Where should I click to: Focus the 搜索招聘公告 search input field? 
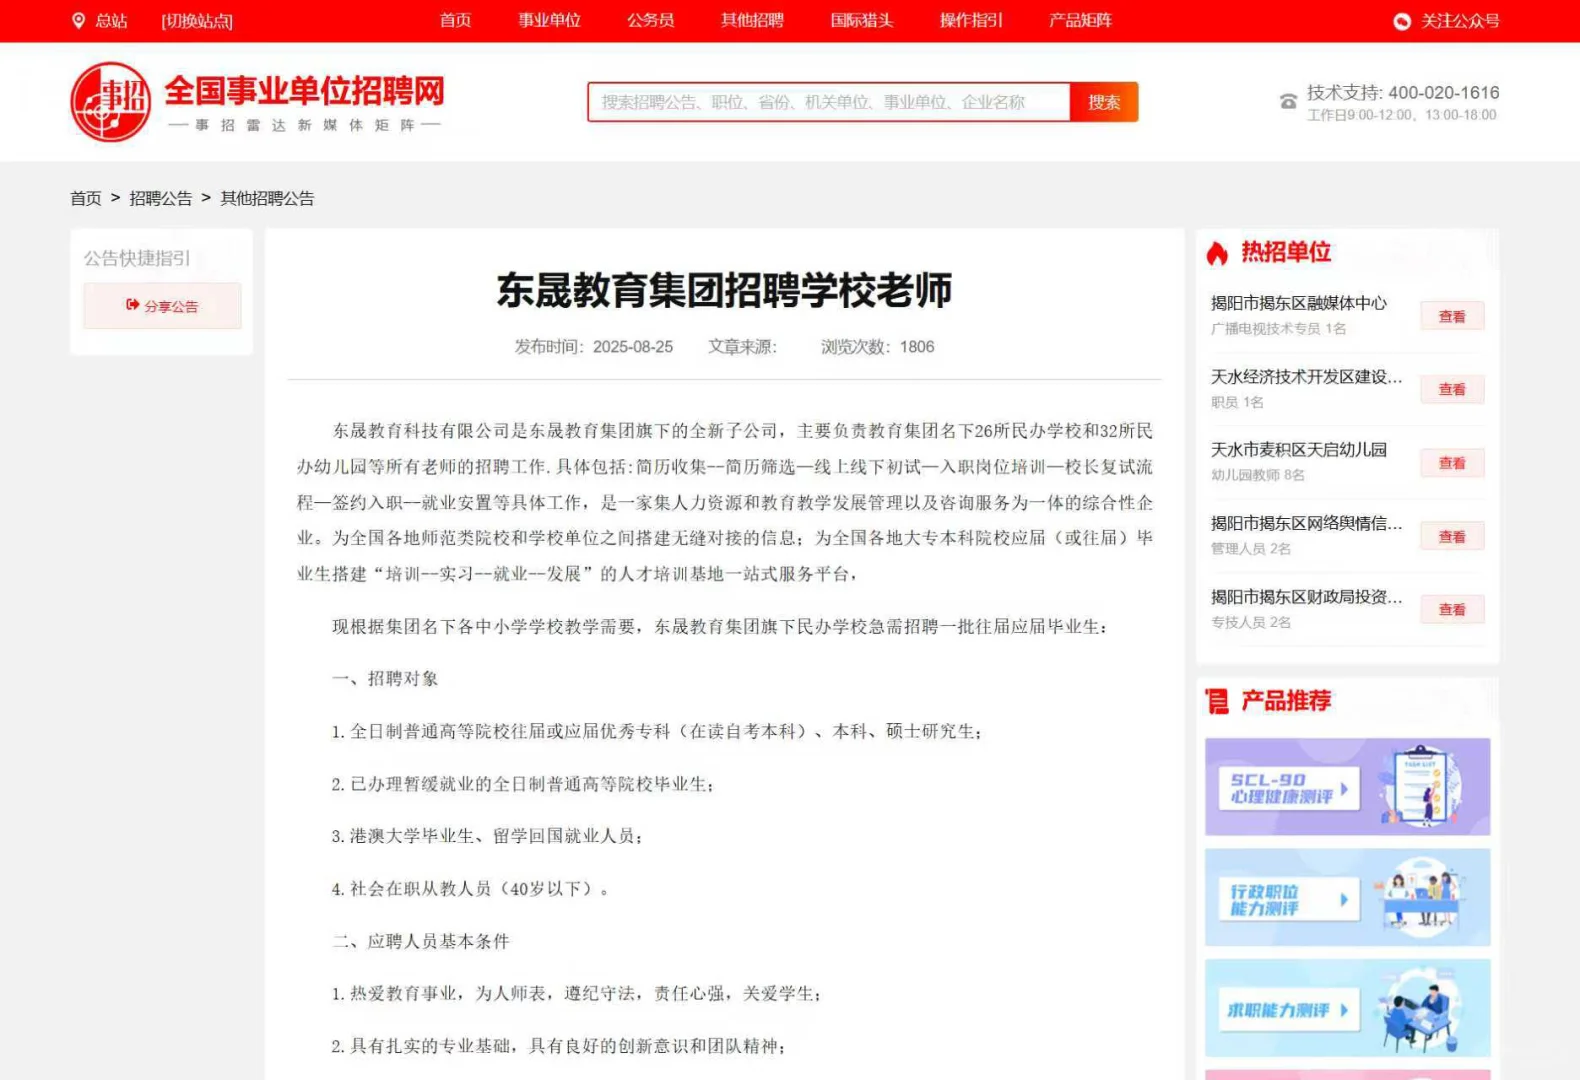[829, 102]
